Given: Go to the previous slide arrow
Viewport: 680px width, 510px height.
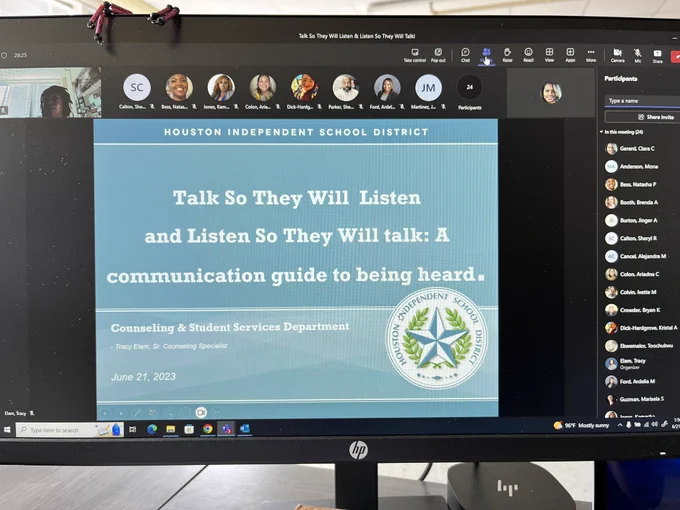Looking at the screenshot, I should [x=105, y=413].
